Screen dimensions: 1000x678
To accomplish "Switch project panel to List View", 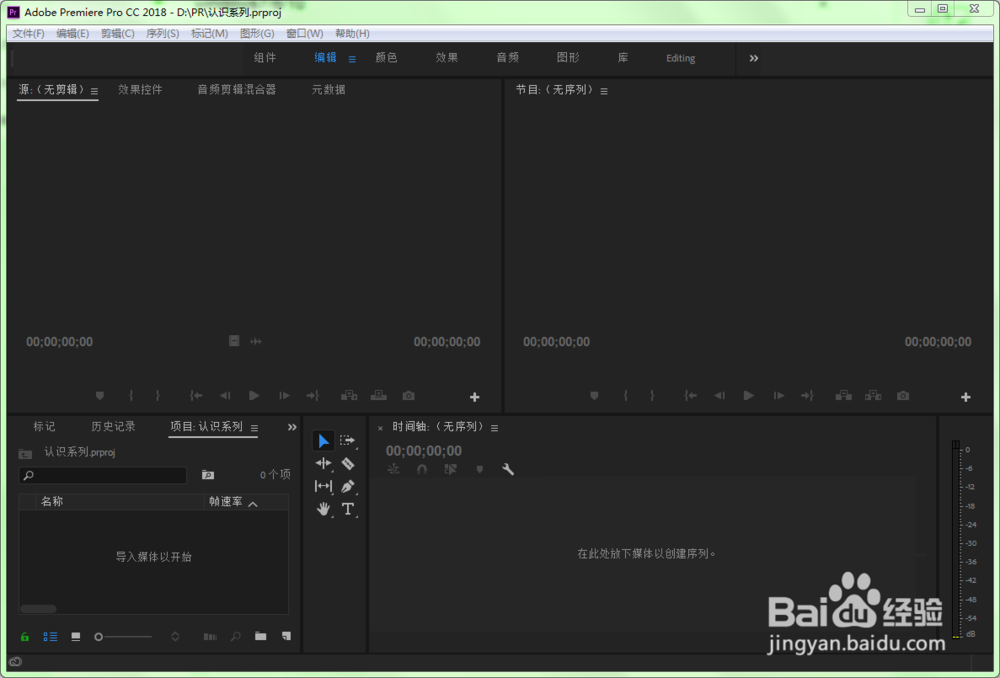I will point(50,637).
